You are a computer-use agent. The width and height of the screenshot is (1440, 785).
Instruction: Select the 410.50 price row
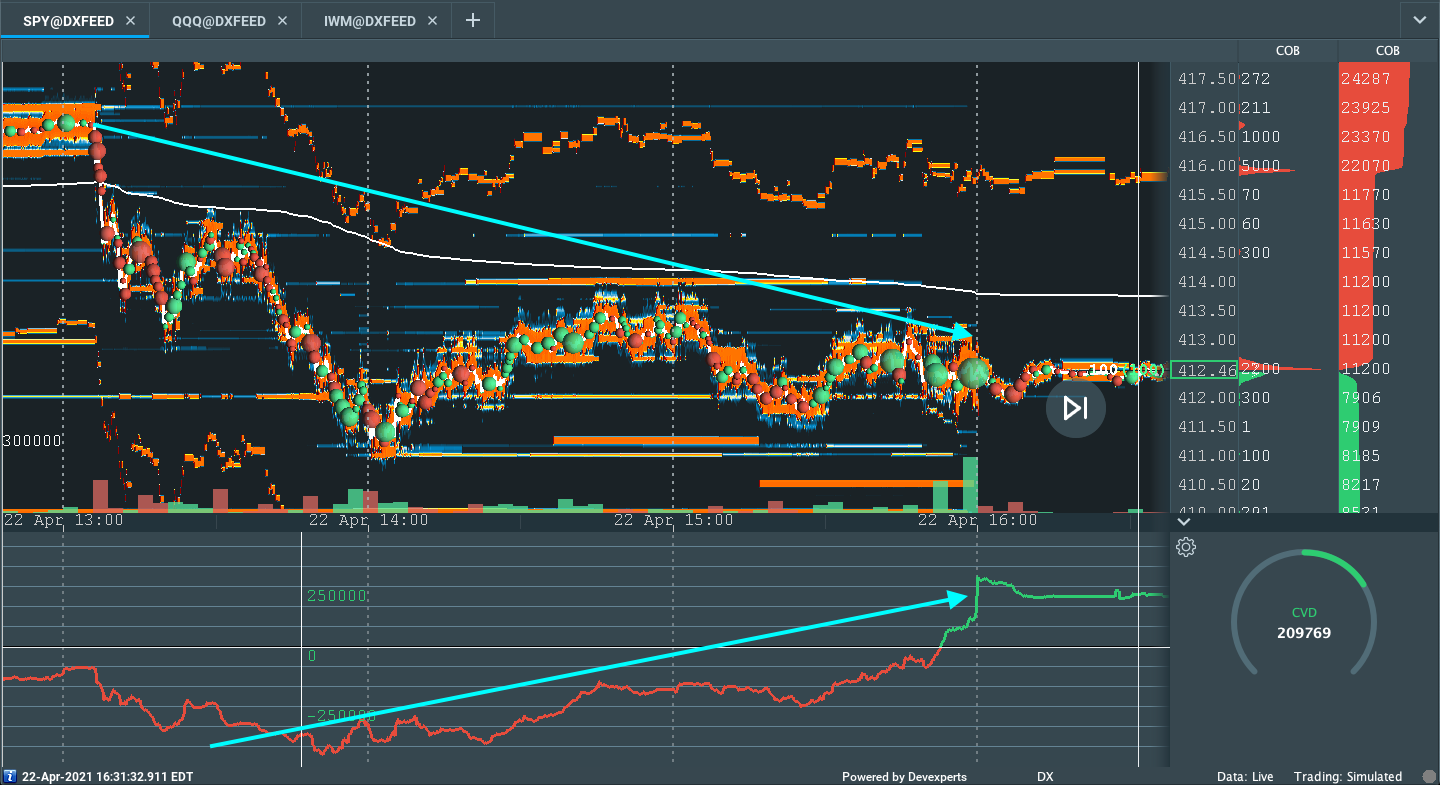(1208, 485)
